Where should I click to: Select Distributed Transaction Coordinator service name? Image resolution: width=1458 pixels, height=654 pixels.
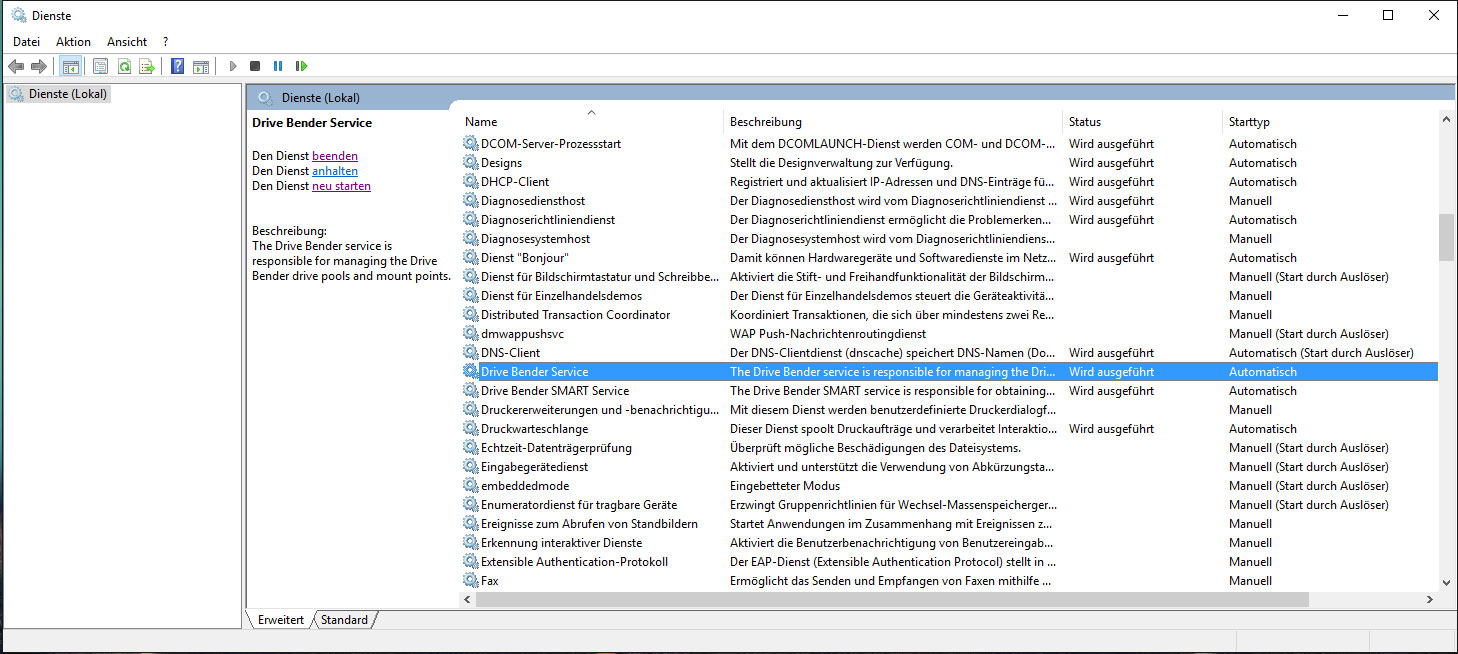[575, 314]
